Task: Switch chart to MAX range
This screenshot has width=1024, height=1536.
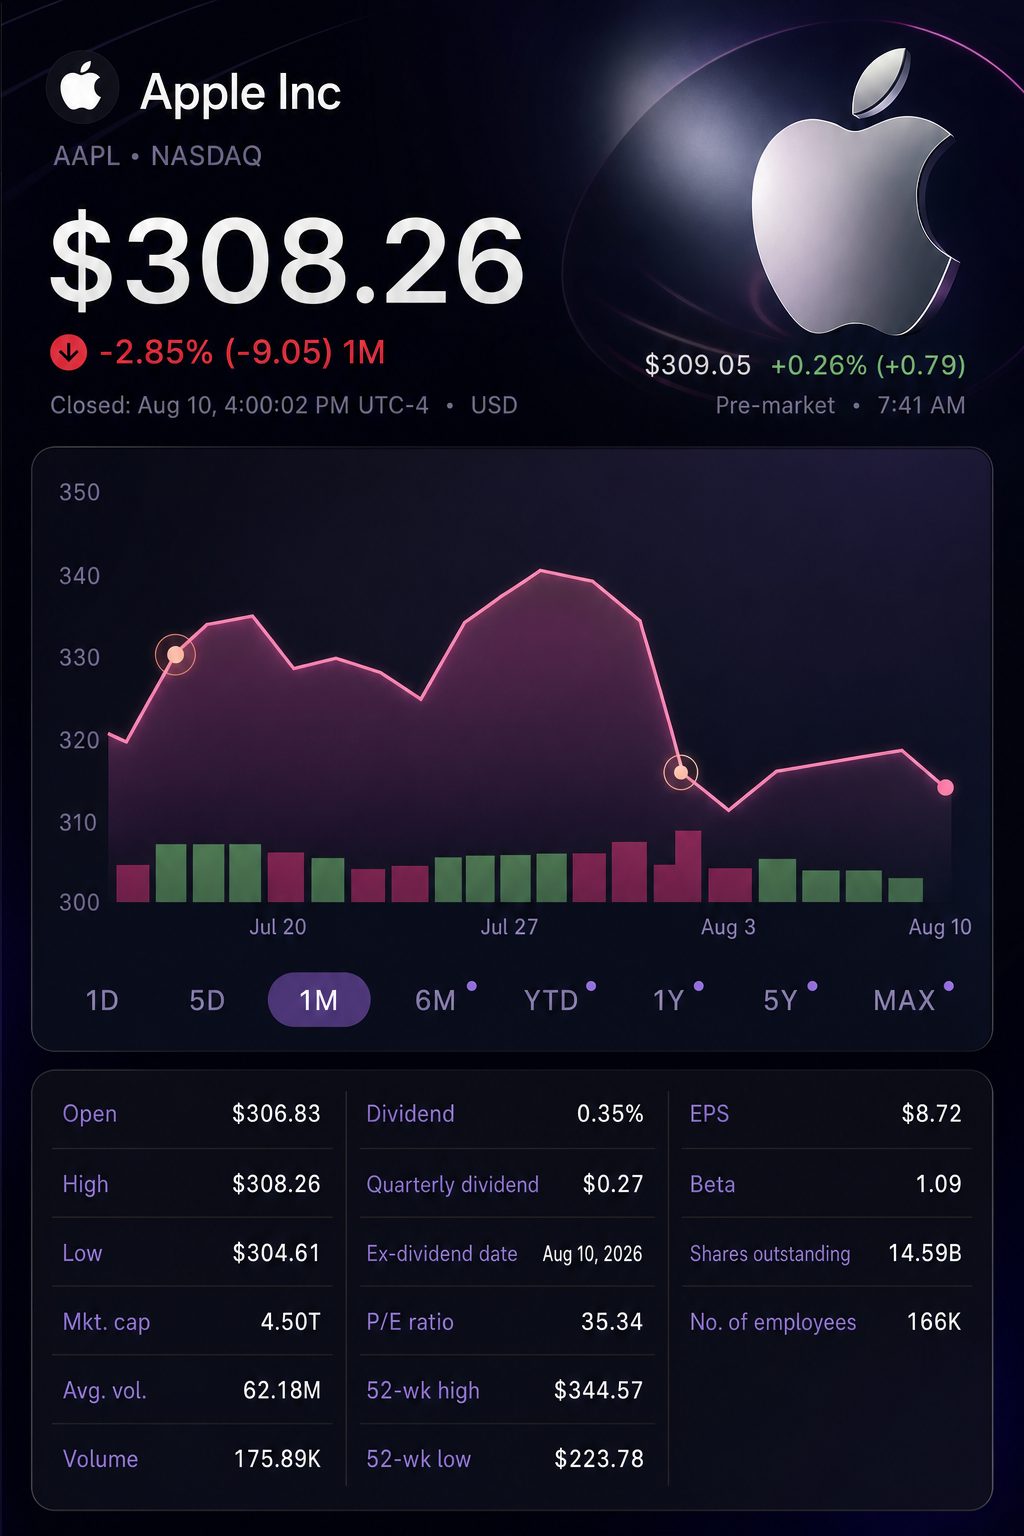Action: 904,1000
